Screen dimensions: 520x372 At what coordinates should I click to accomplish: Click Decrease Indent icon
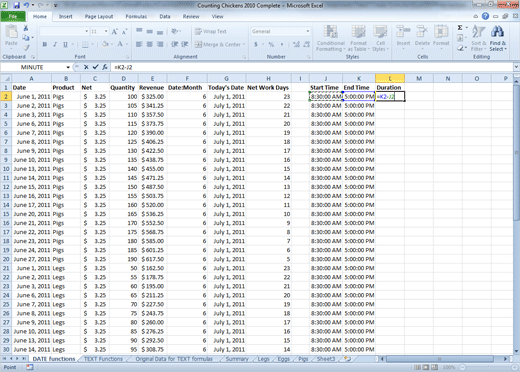click(174, 44)
